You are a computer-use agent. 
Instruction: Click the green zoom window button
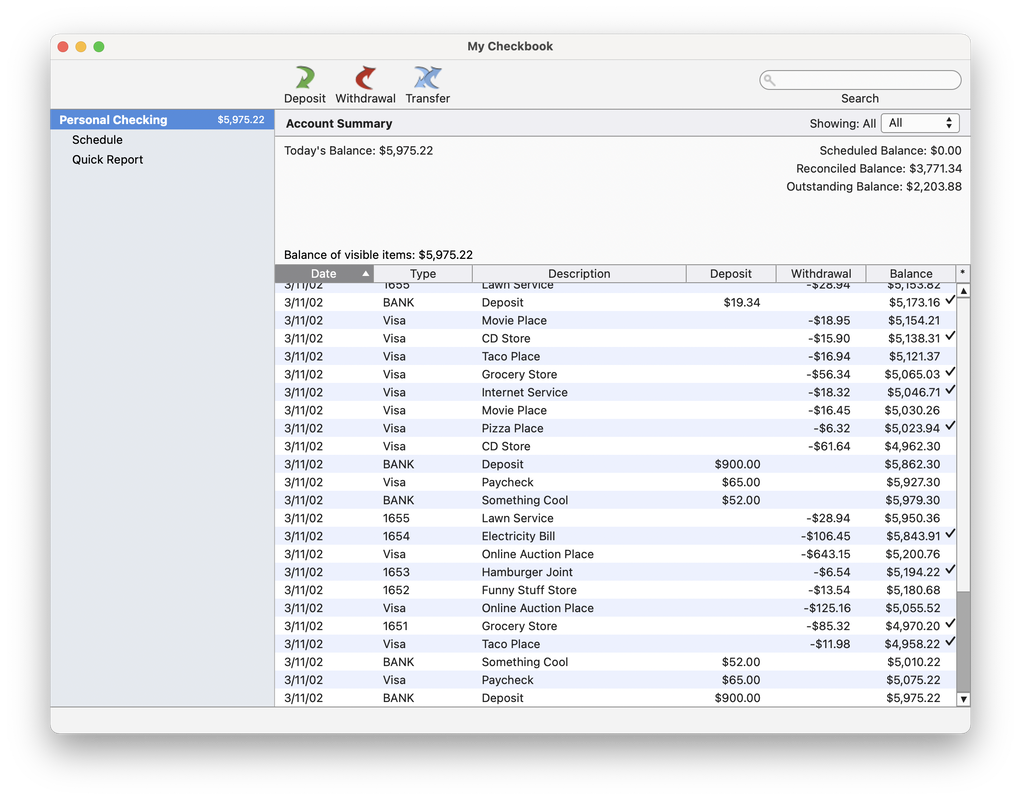(x=99, y=47)
